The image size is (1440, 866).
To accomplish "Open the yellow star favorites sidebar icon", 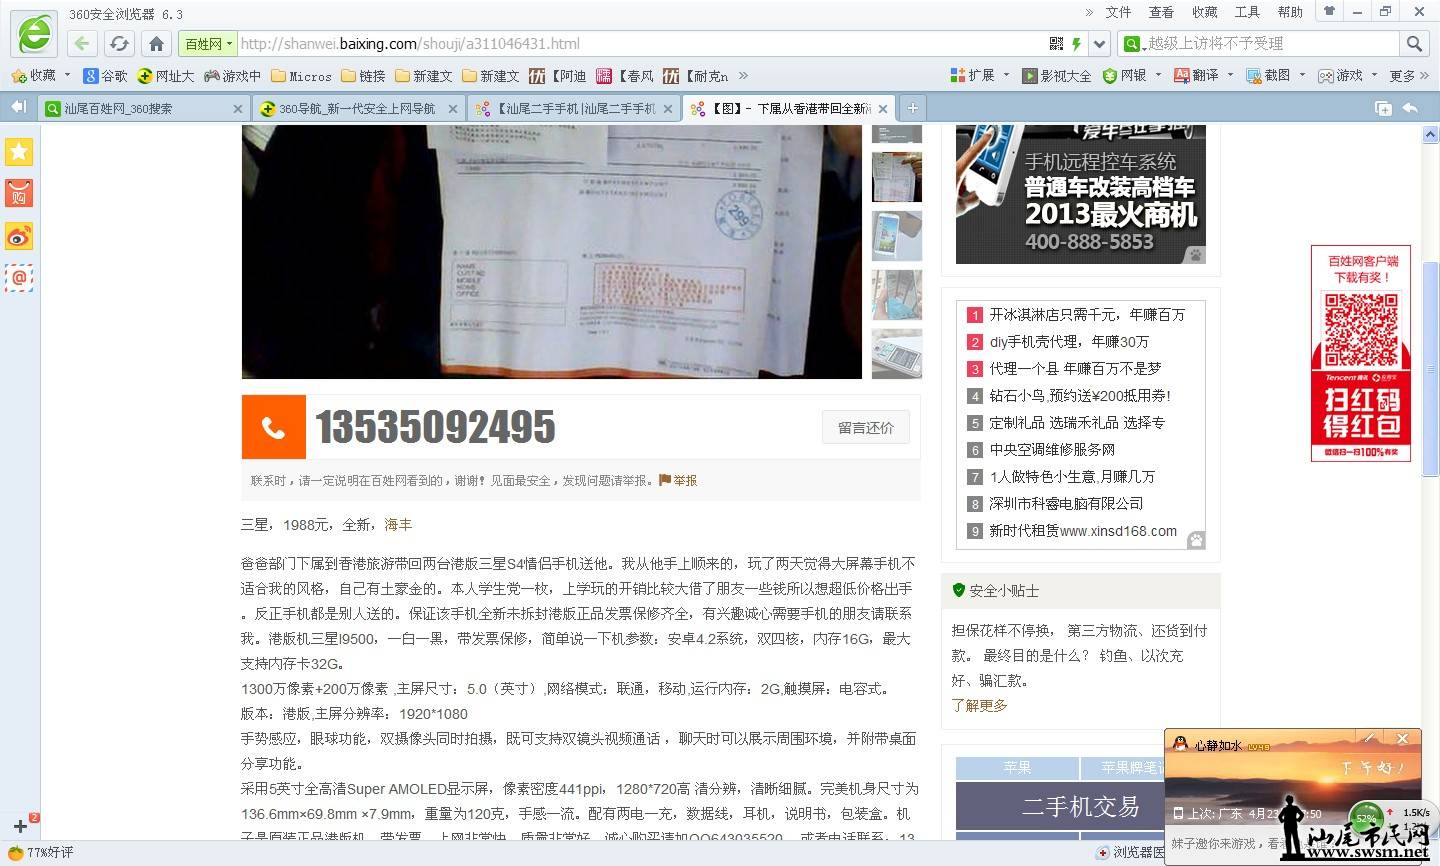I will coord(19,151).
